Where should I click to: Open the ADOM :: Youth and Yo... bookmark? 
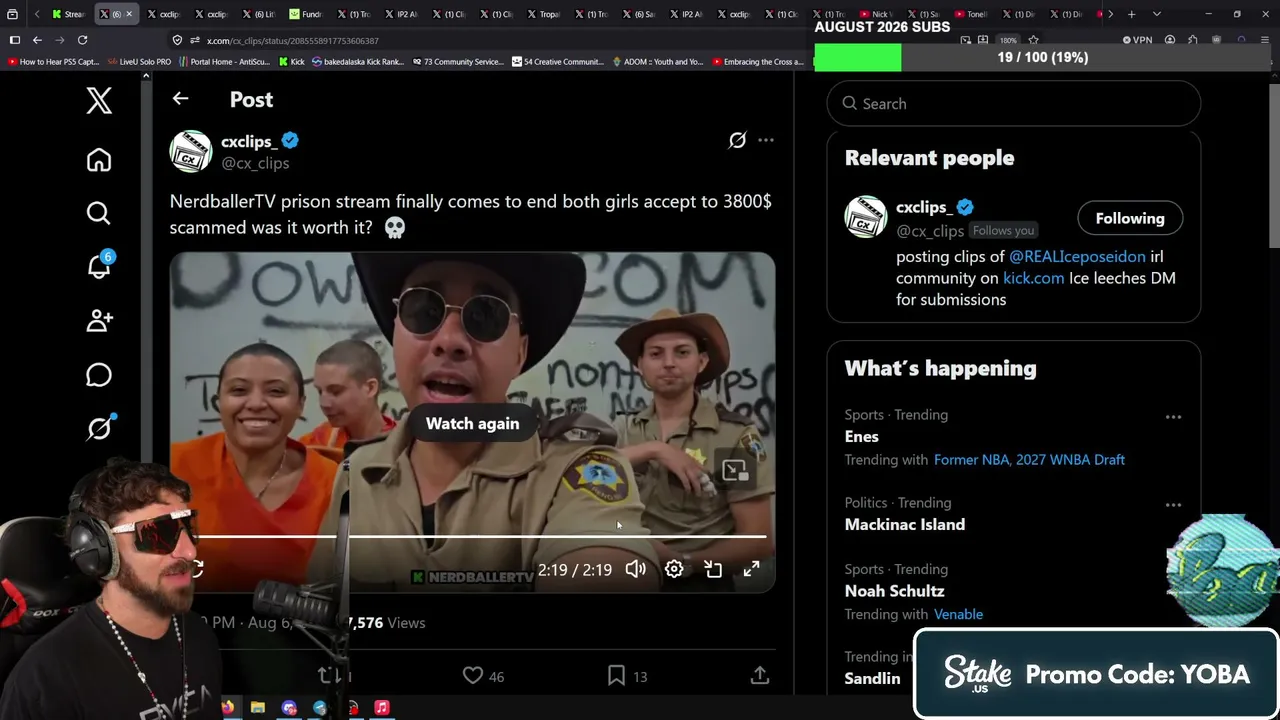(658, 62)
